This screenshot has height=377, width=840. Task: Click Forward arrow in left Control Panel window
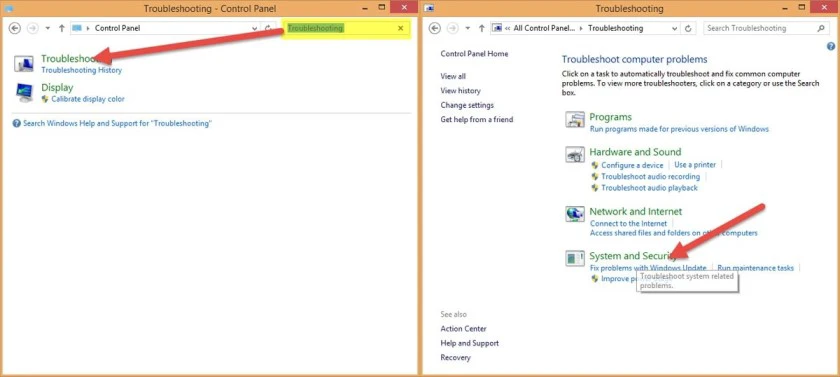[x=33, y=28]
